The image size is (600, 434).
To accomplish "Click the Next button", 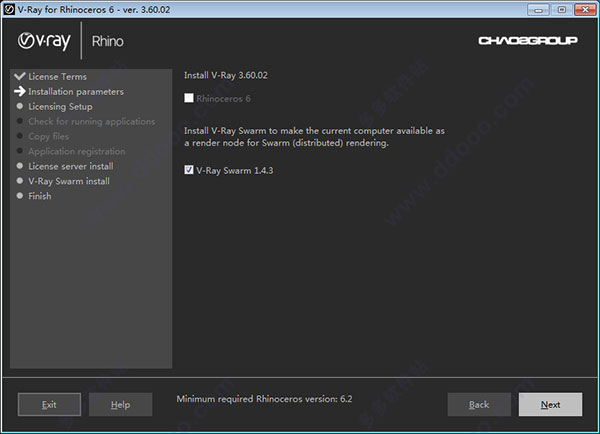I will tap(550, 404).
